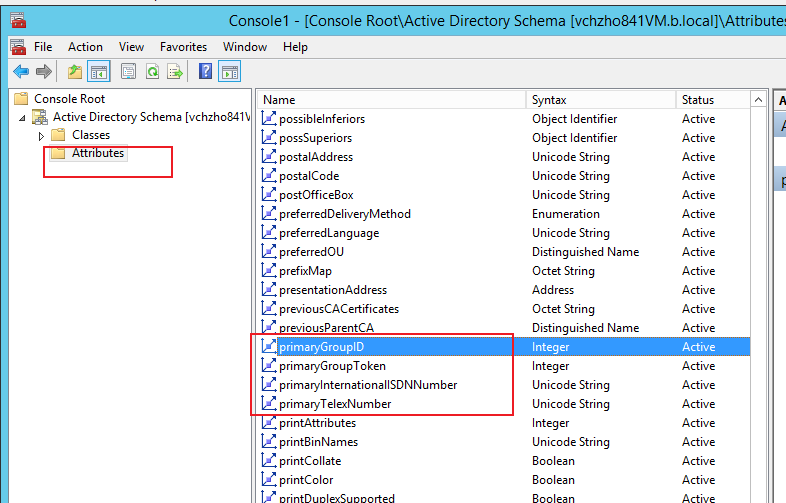
Task: Toggle Show/Hide Console Tree toolbar icon
Action: [99, 72]
